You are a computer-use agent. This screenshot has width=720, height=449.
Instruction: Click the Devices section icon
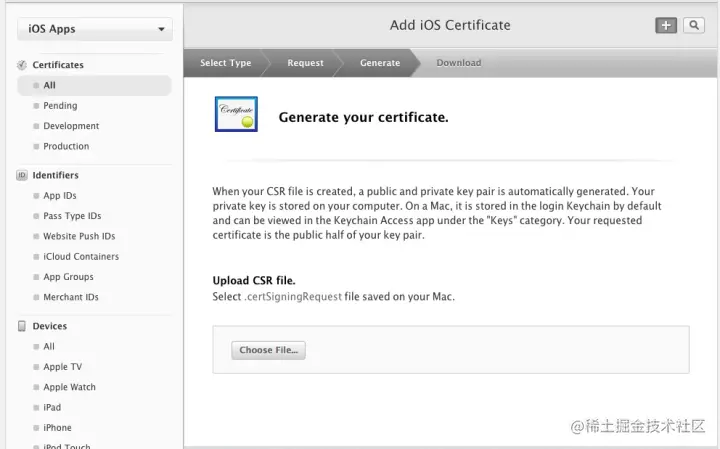coord(22,326)
